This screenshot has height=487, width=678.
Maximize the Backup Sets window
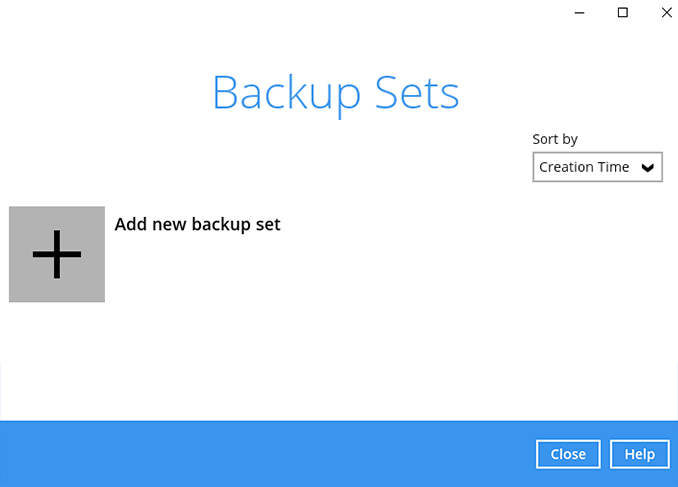click(623, 12)
